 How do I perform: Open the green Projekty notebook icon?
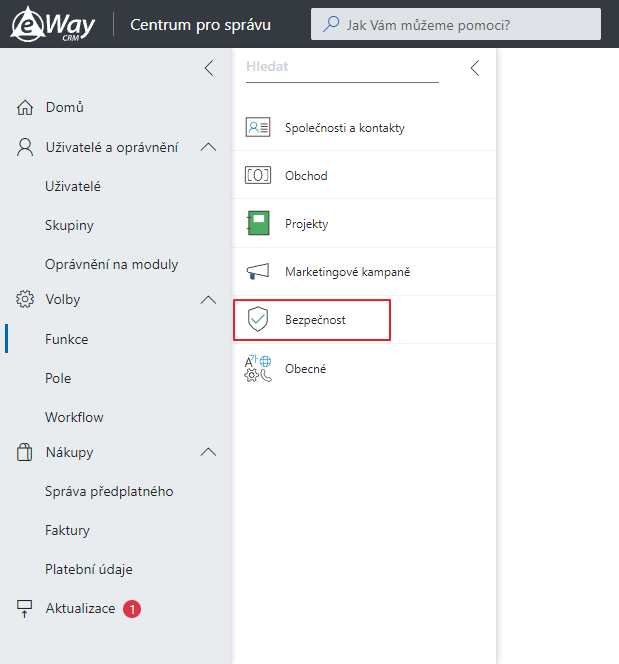(x=258, y=223)
